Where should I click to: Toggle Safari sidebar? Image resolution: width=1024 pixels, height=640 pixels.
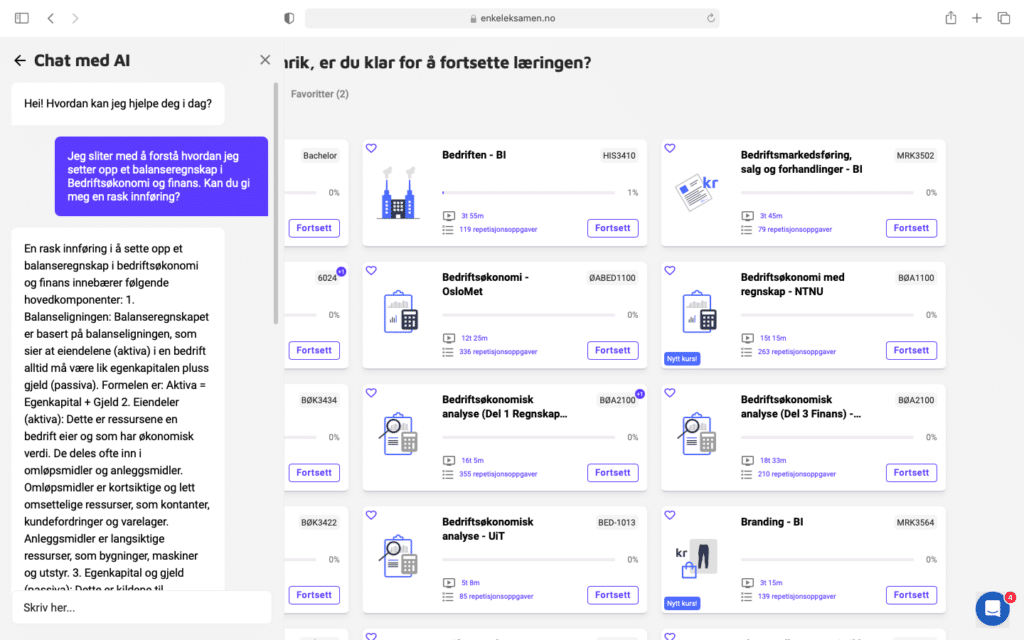(x=22, y=18)
